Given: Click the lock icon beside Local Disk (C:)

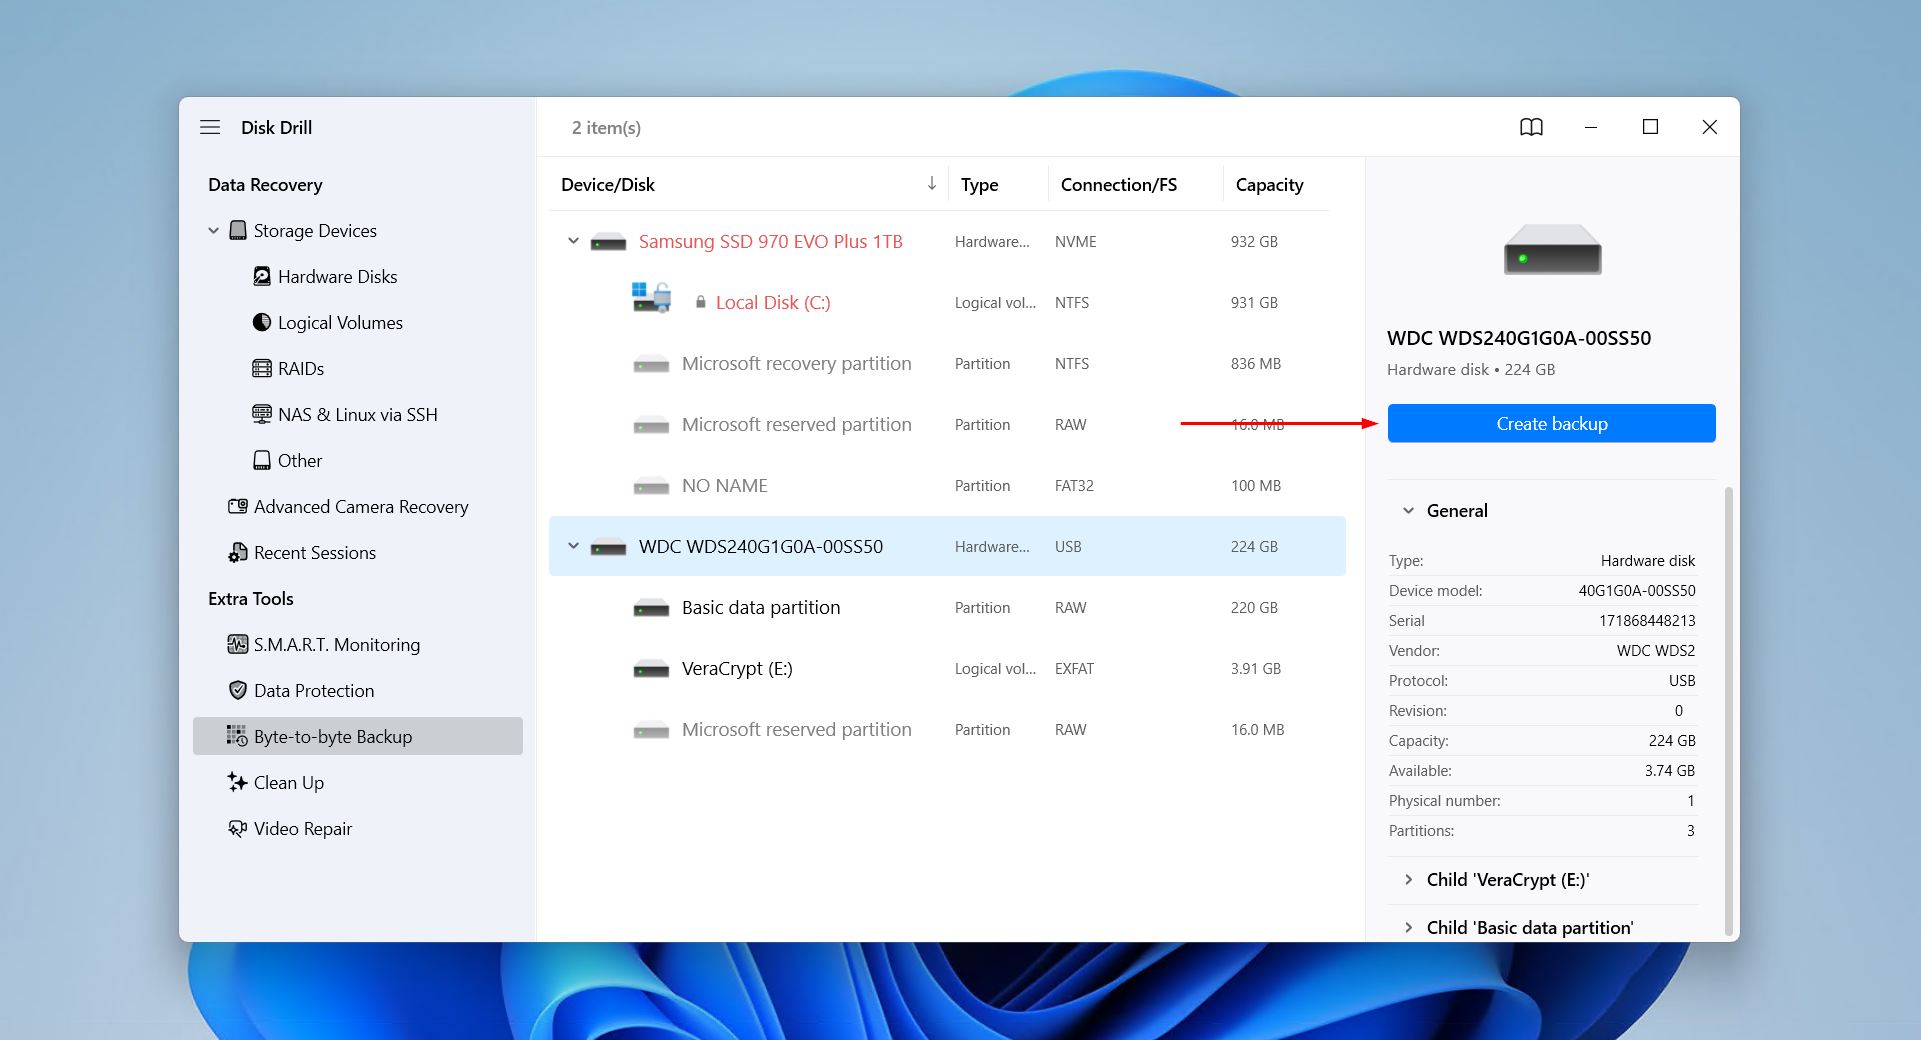Looking at the screenshot, I should click(701, 302).
